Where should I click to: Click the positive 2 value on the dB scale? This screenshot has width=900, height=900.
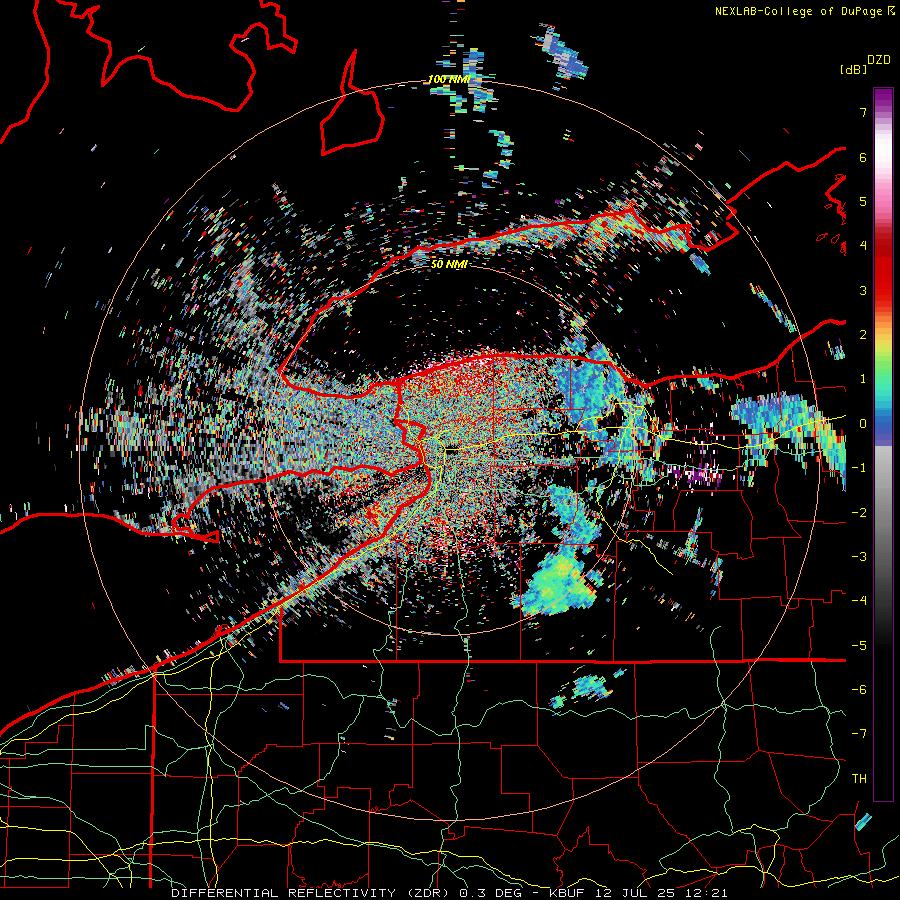[x=863, y=335]
